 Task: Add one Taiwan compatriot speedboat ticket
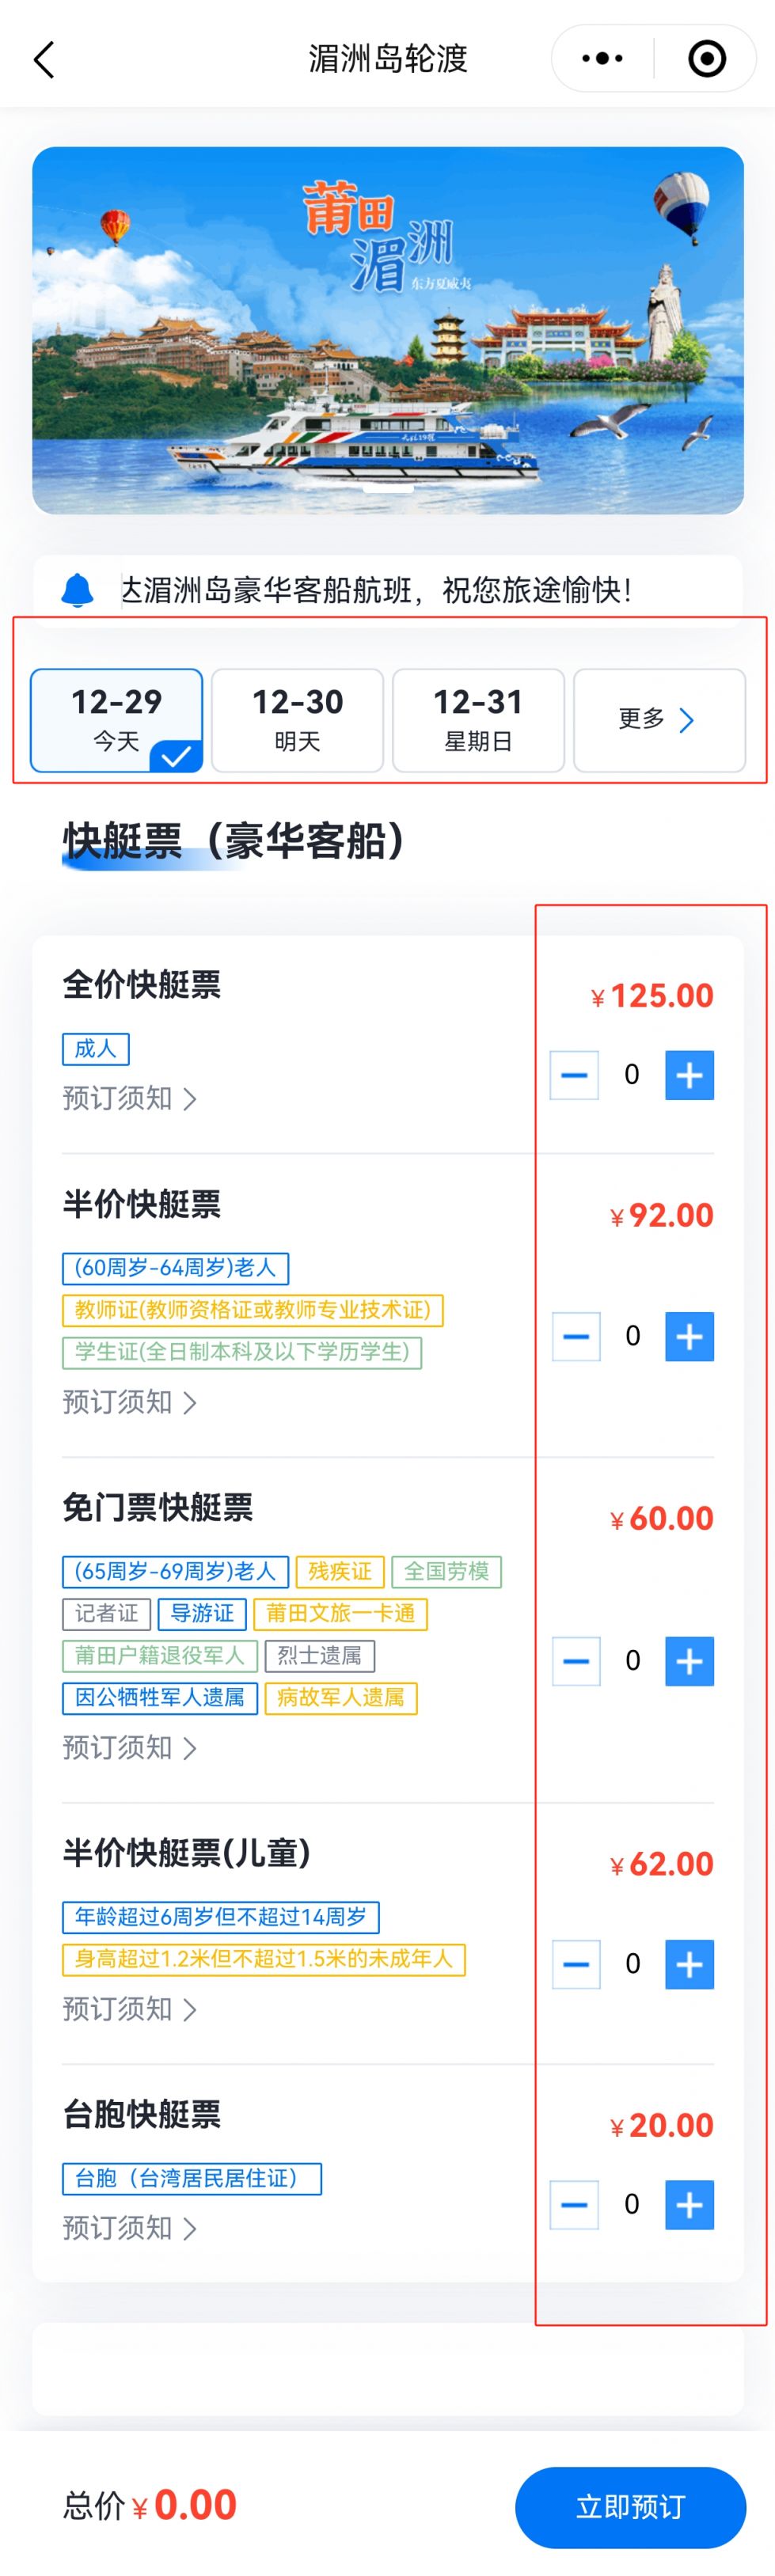point(689,2205)
